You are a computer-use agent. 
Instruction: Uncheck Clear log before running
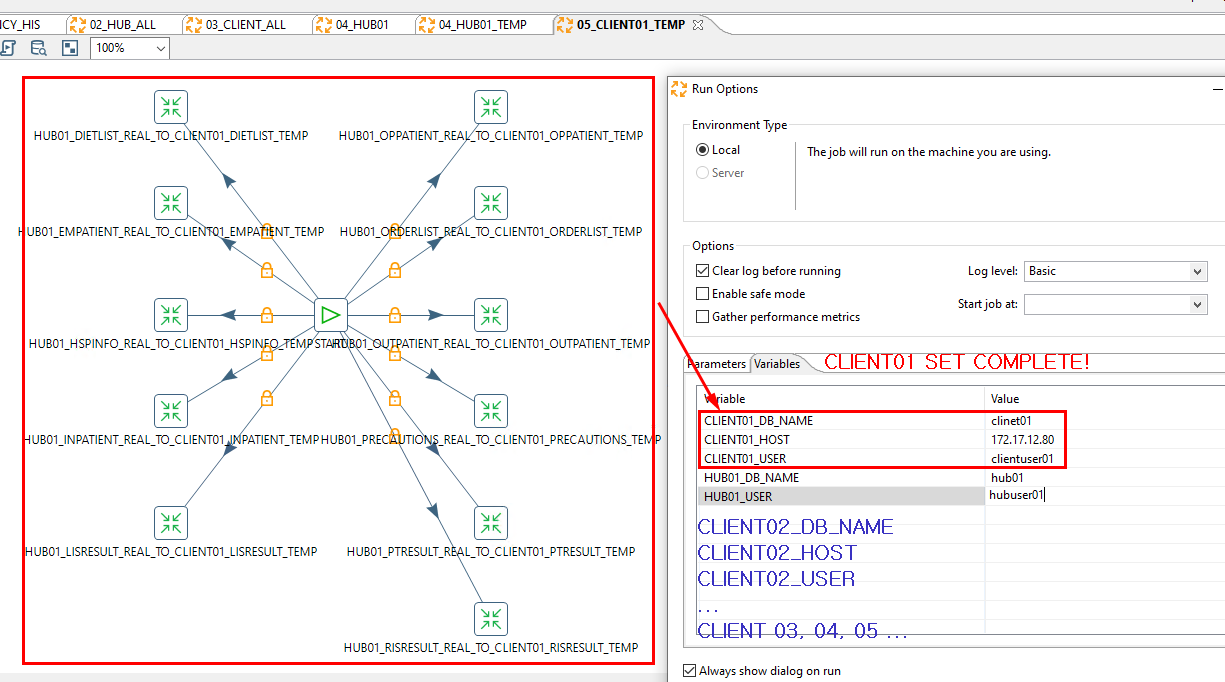[702, 271]
